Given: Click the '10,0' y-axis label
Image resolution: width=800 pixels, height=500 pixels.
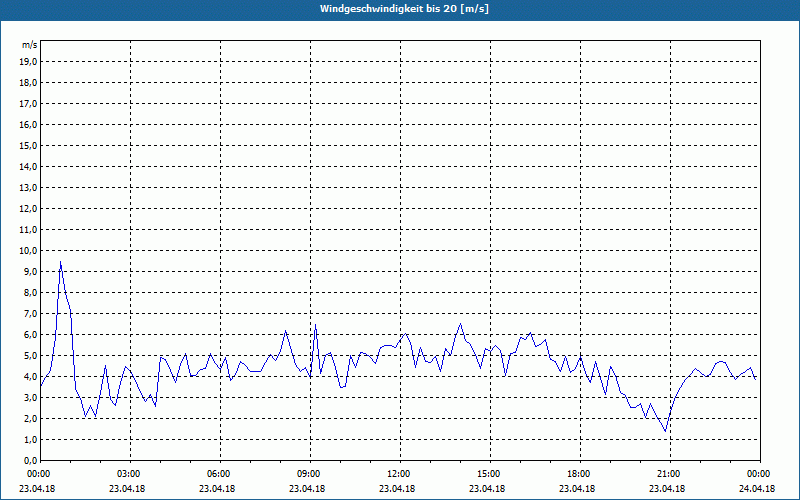Looking at the screenshot, I should [x=30, y=251].
